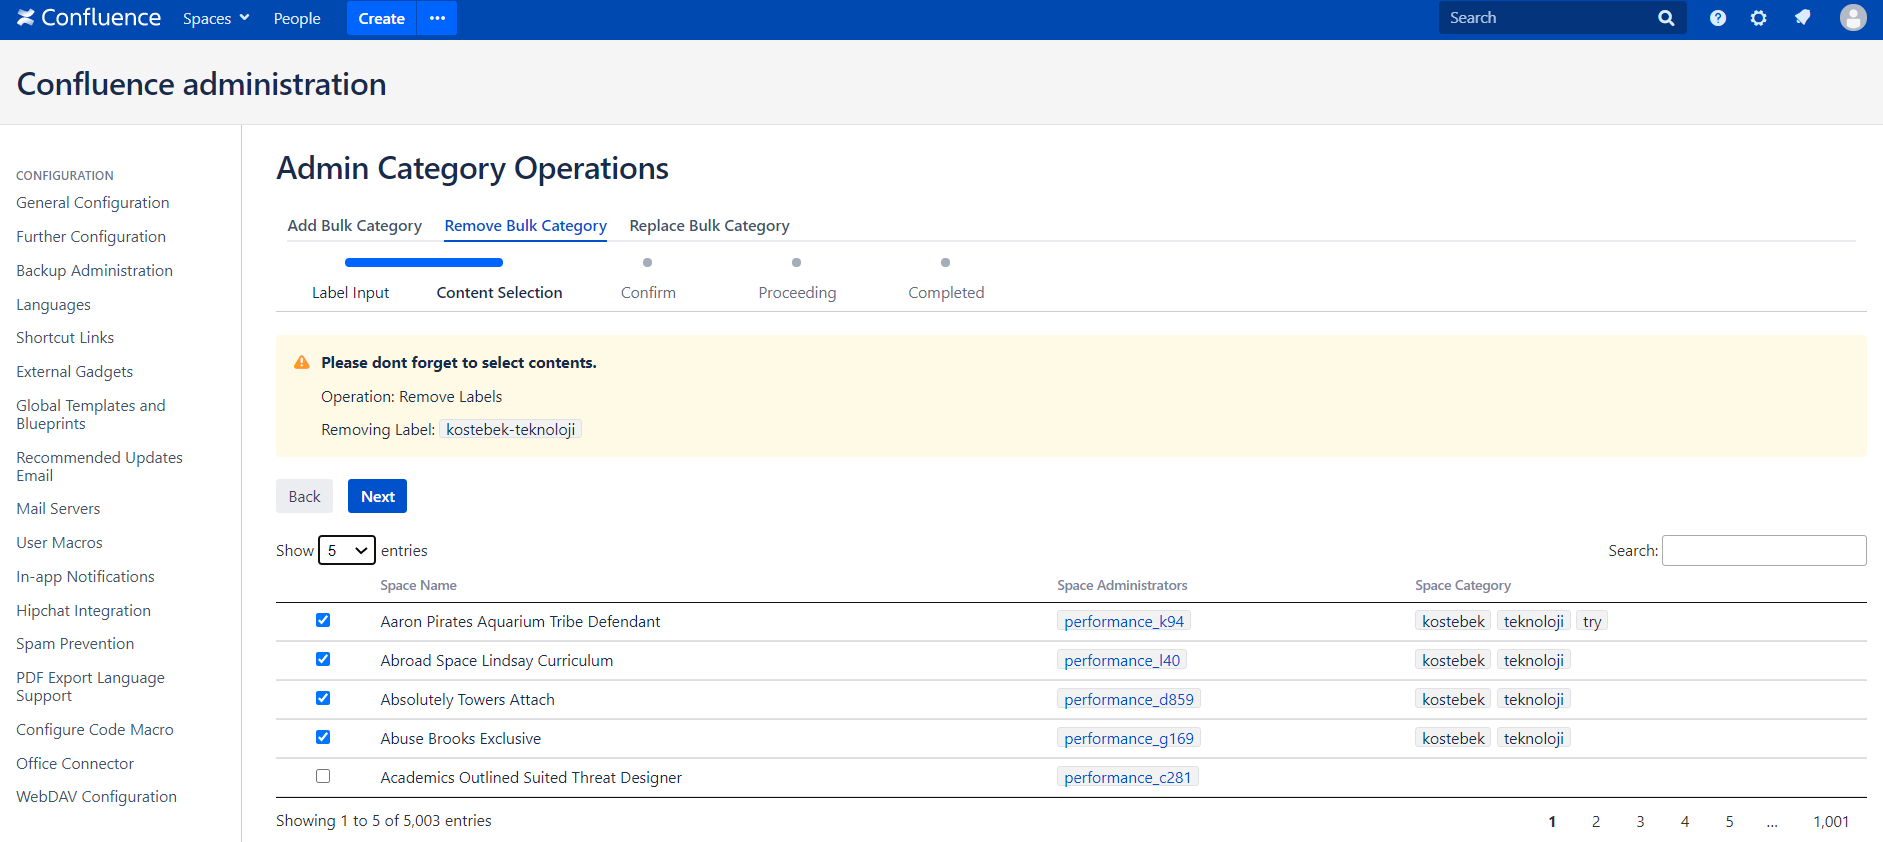
Task: Click the Confirm step dot
Action: tap(647, 263)
